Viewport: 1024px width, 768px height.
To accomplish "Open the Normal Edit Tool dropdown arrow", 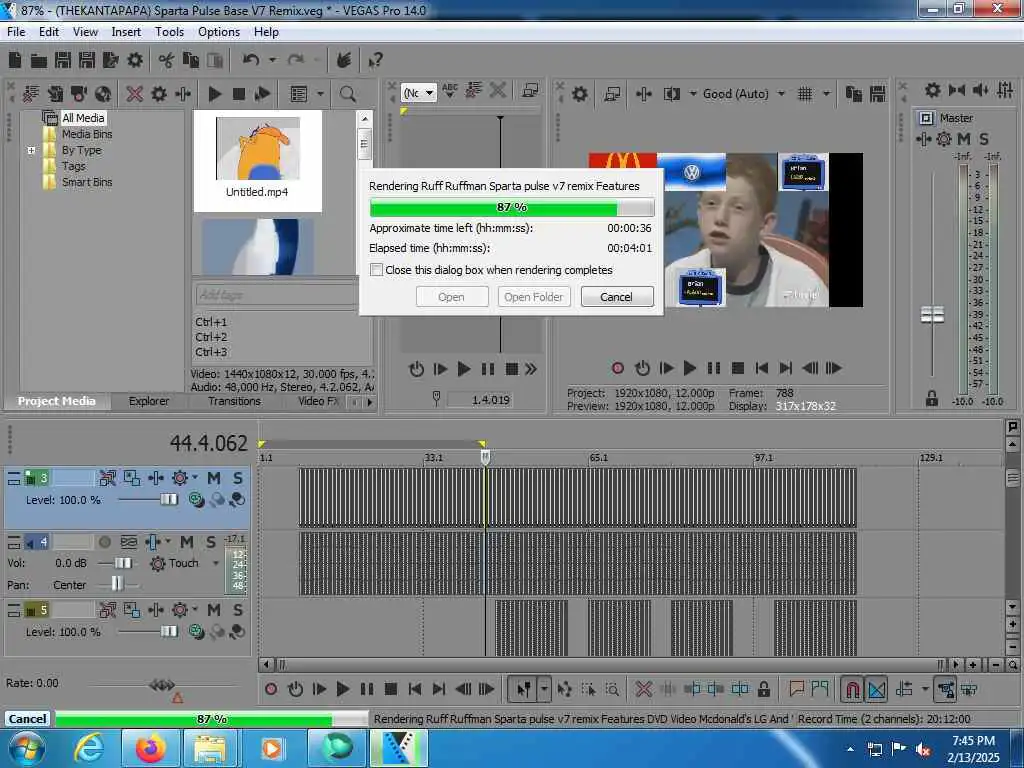I will point(544,689).
